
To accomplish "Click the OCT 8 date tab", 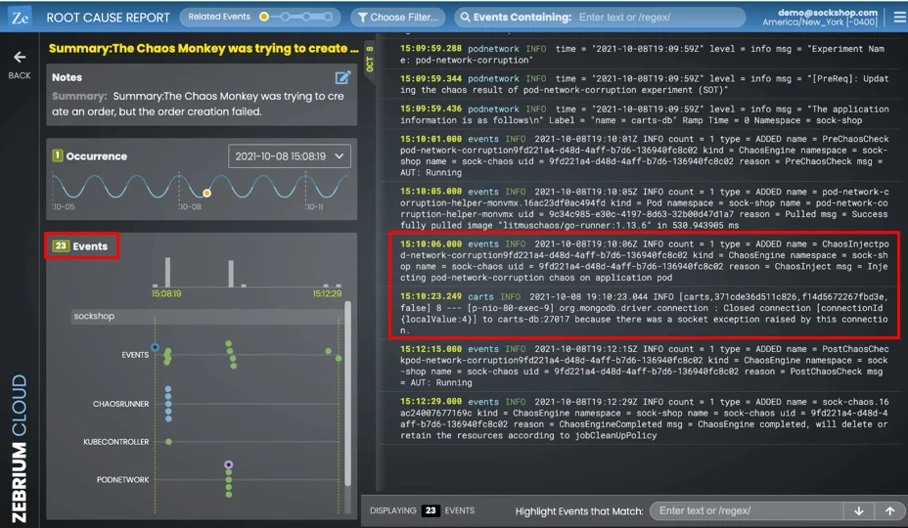I will 369,59.
